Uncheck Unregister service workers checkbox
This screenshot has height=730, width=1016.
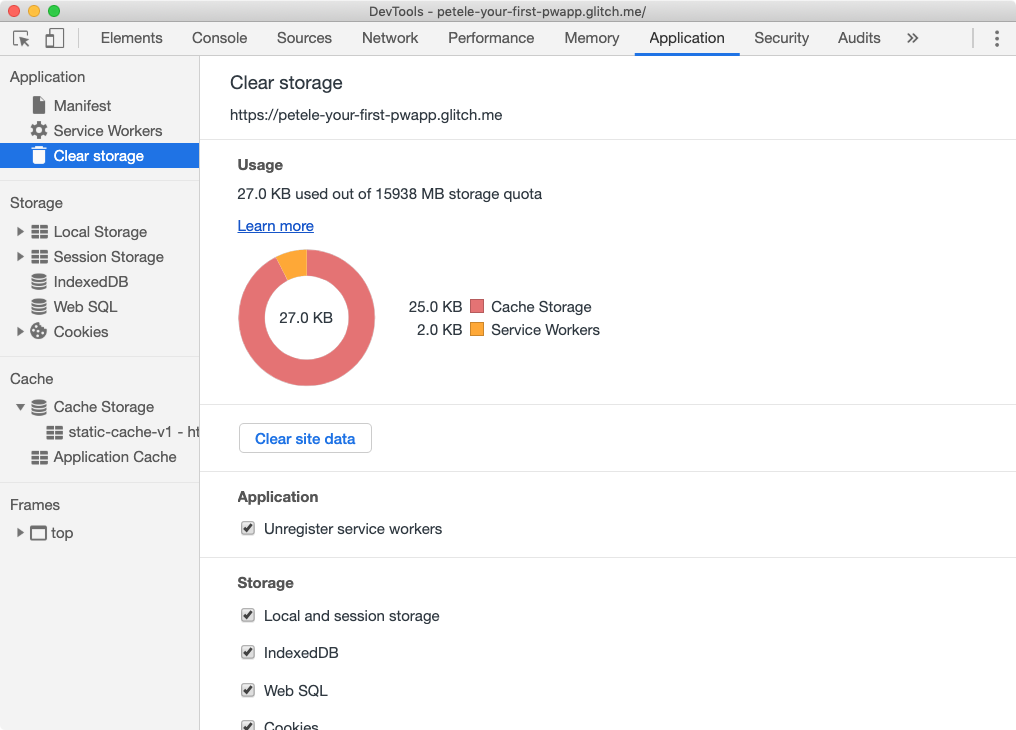248,528
